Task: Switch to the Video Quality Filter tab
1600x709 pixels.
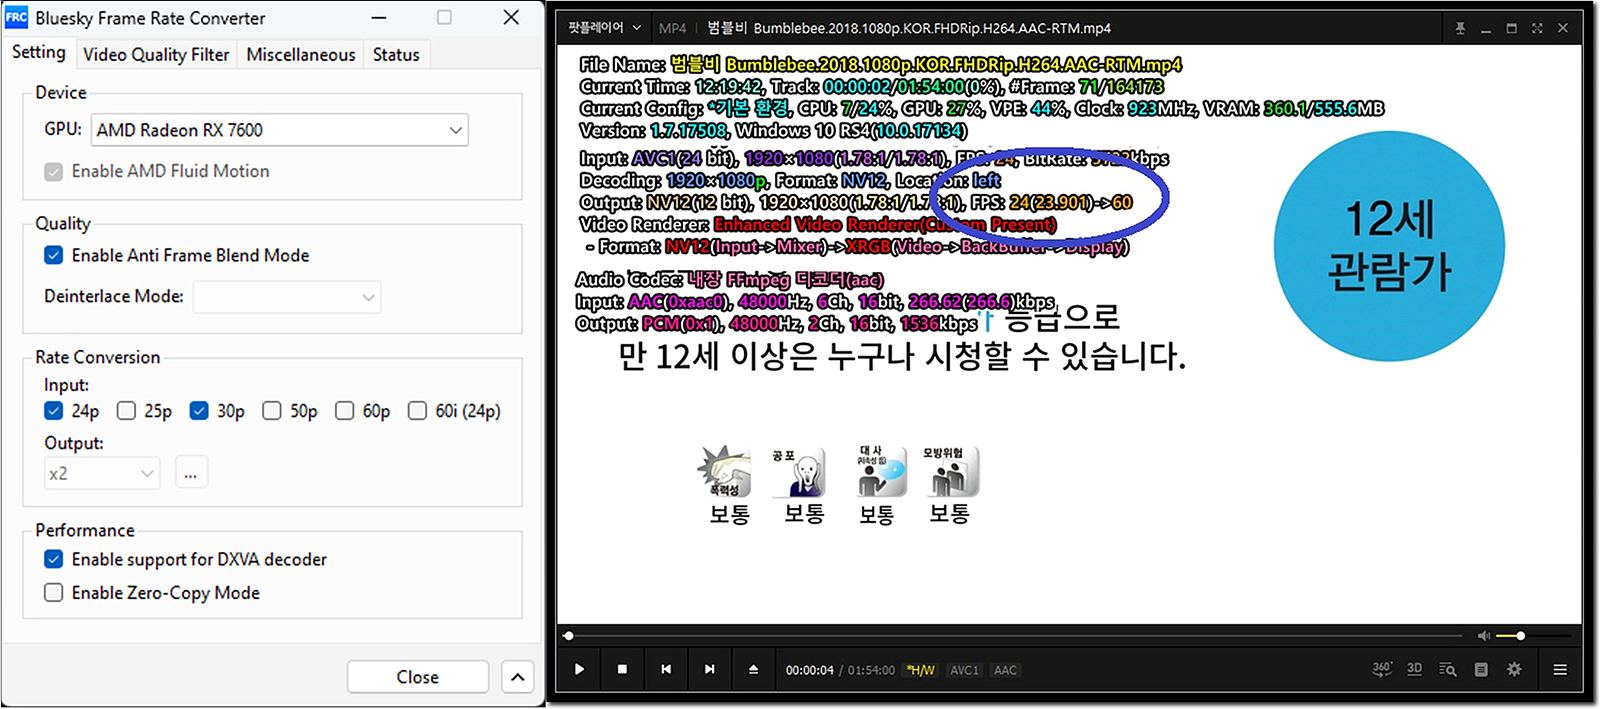Action: [x=156, y=55]
